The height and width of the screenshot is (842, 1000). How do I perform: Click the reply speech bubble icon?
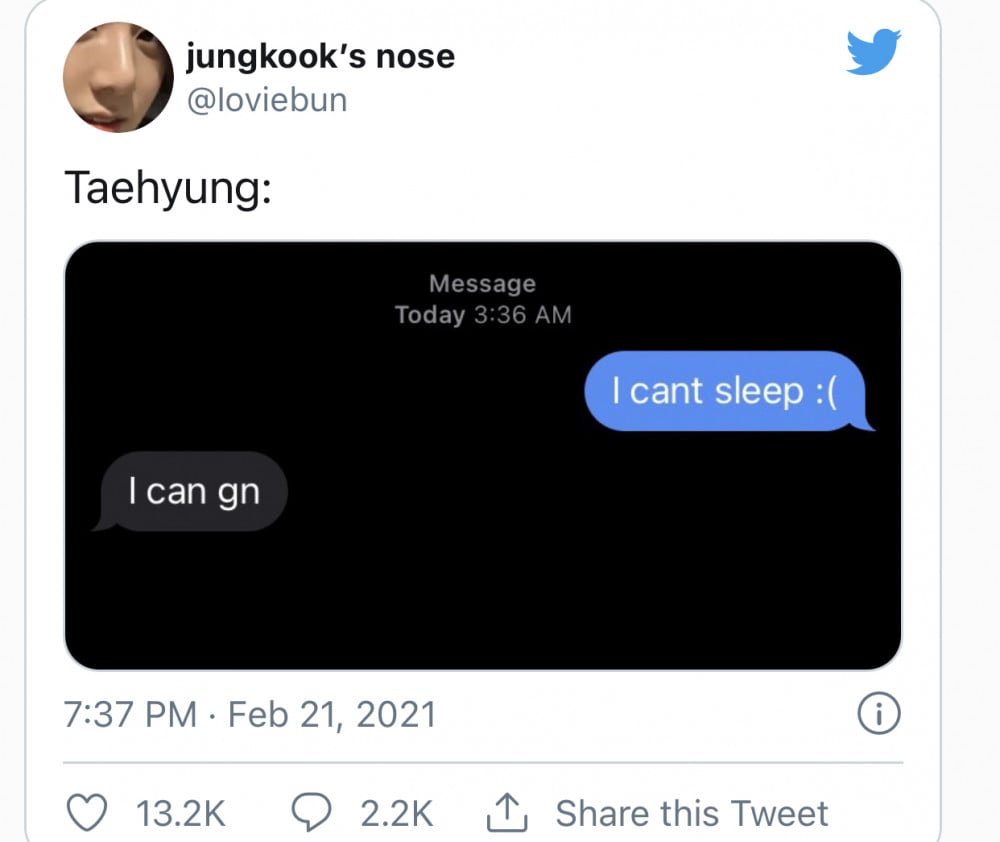(311, 813)
